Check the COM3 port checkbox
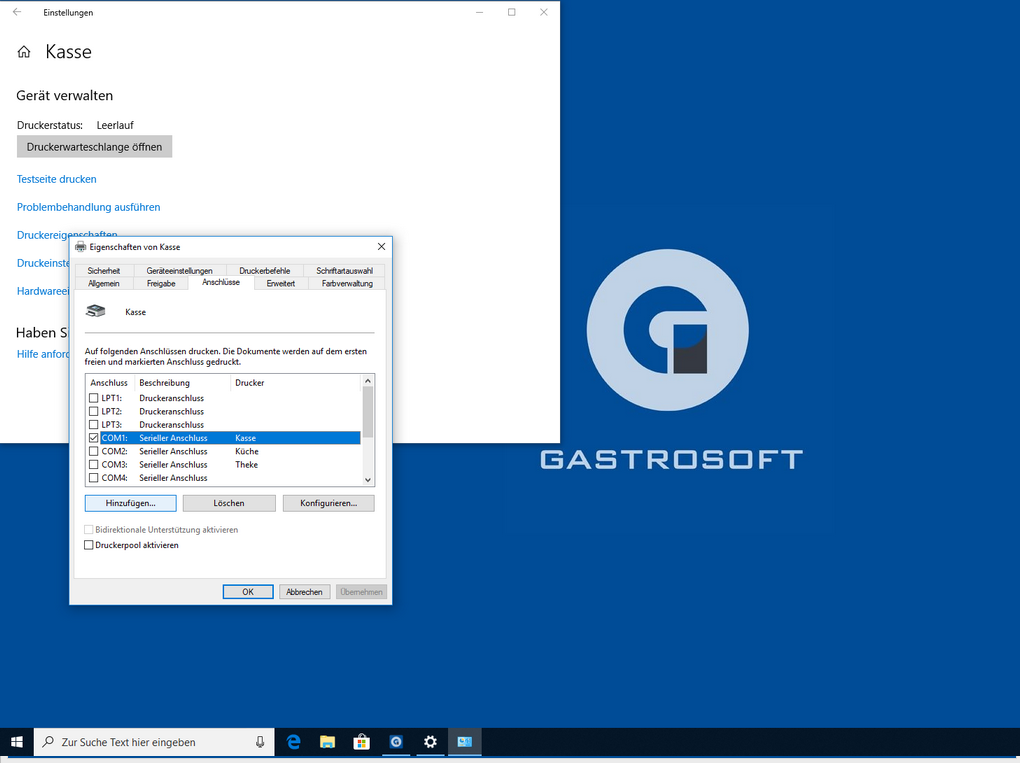 pos(94,464)
